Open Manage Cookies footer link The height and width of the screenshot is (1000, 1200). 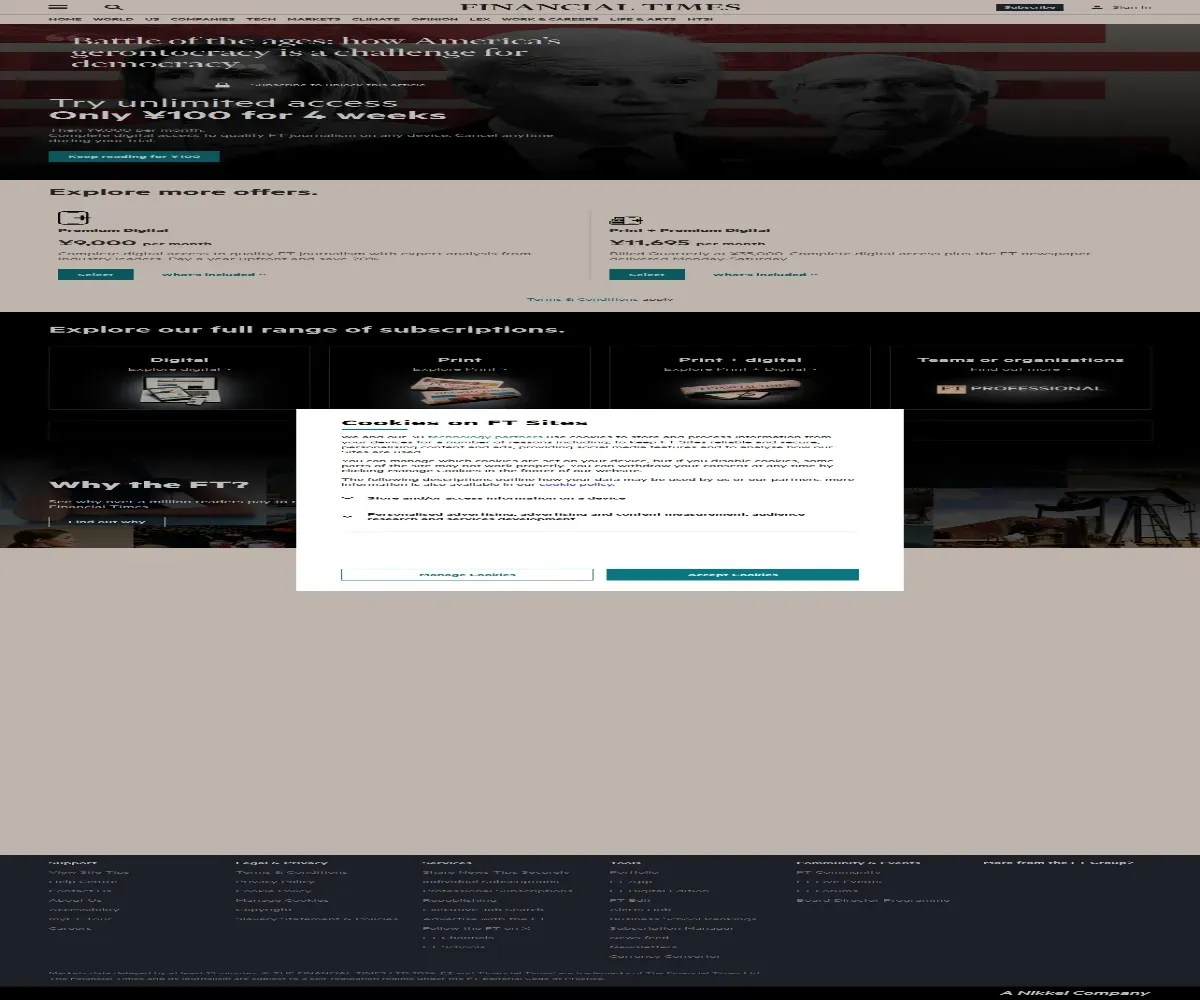pos(282,900)
